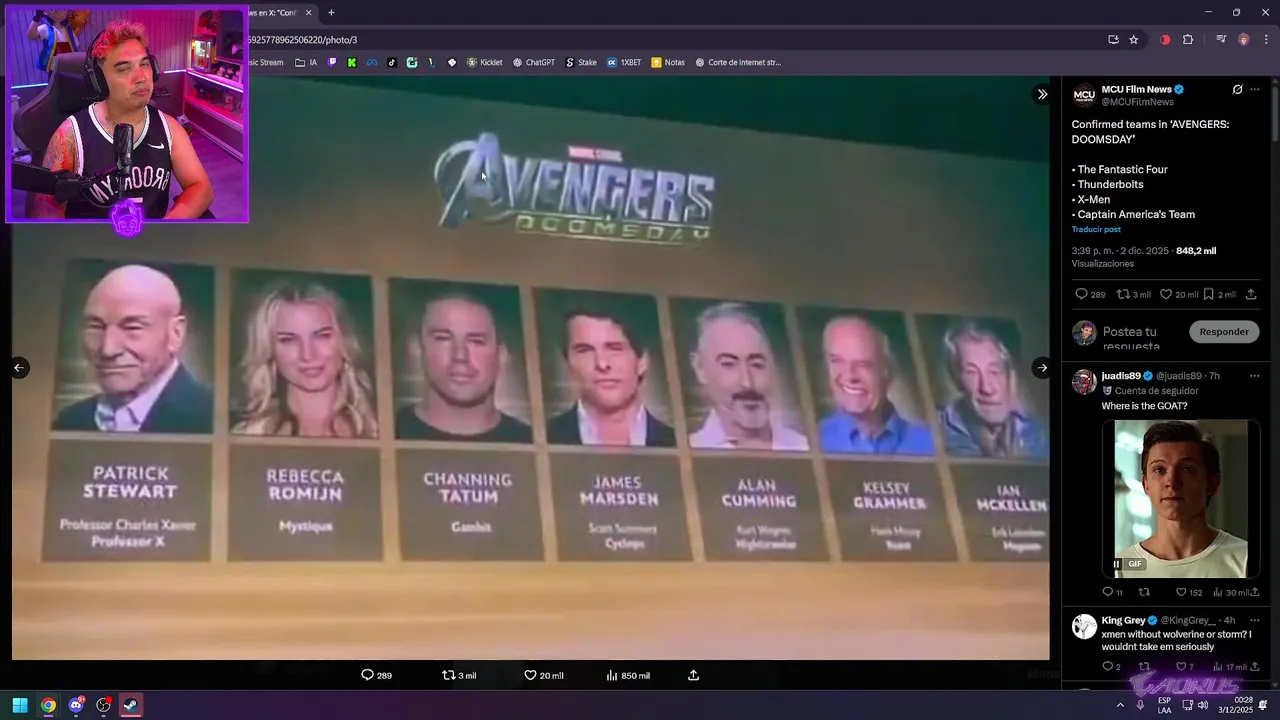Bookmark this page with the star icon
The width and height of the screenshot is (1280, 720).
coord(1134,40)
